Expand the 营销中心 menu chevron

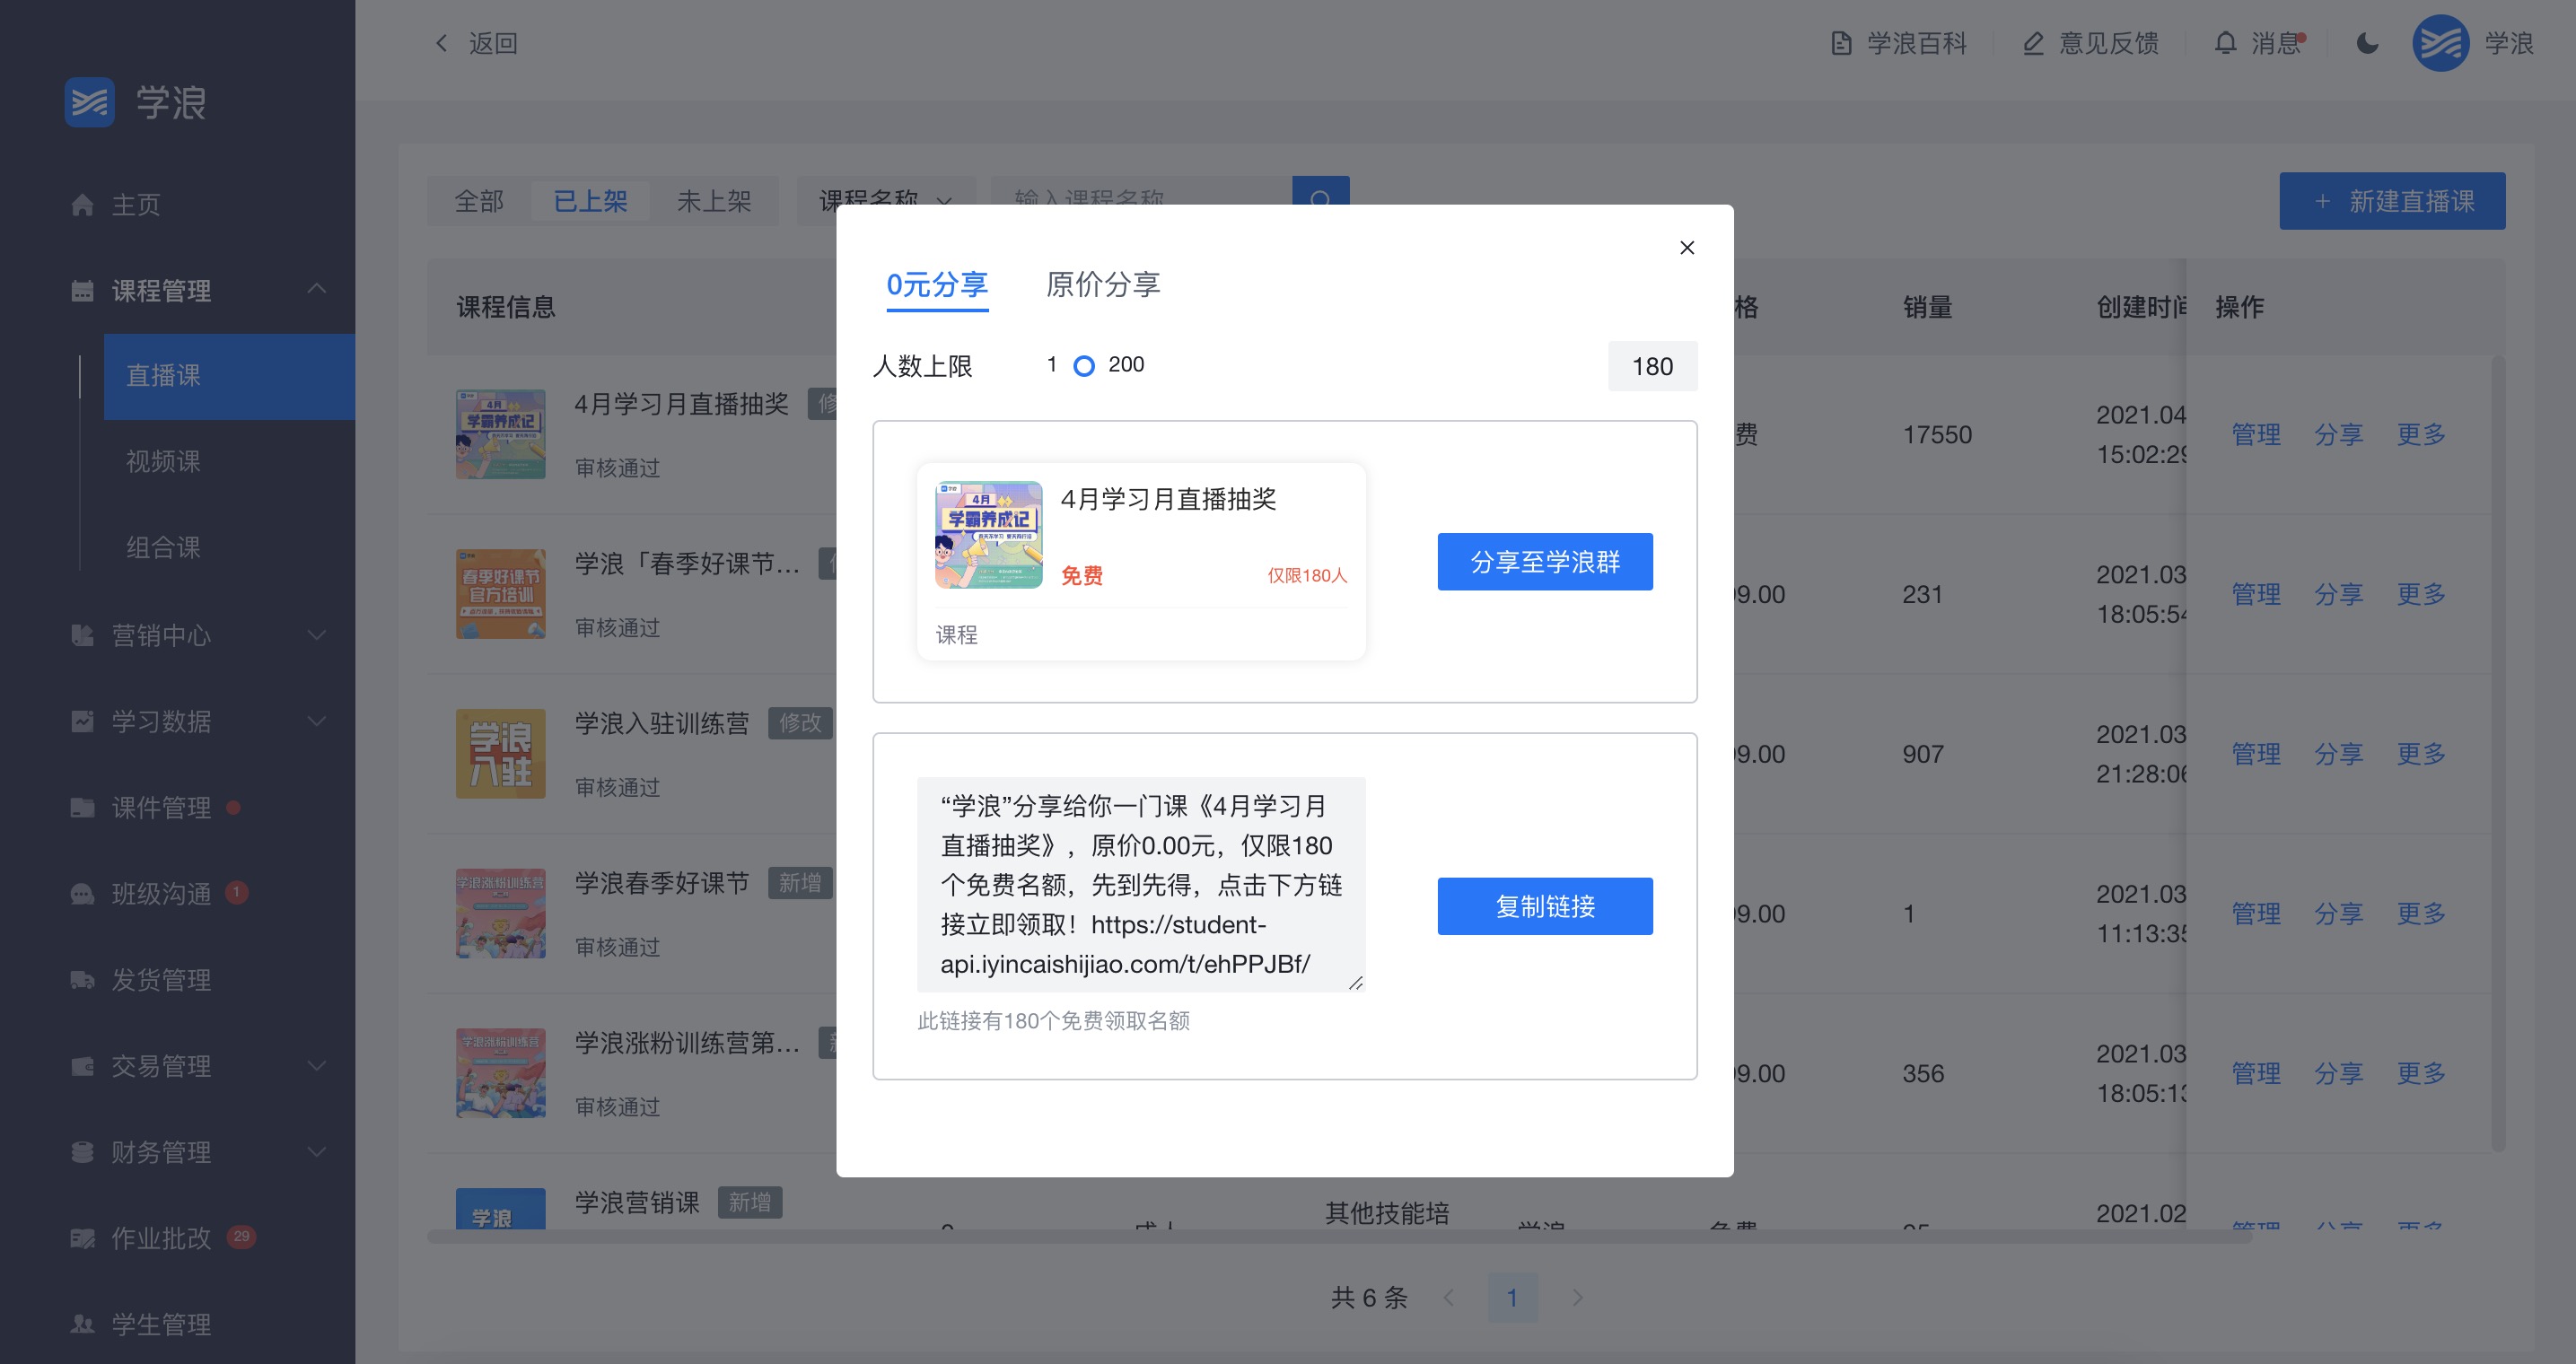[317, 635]
